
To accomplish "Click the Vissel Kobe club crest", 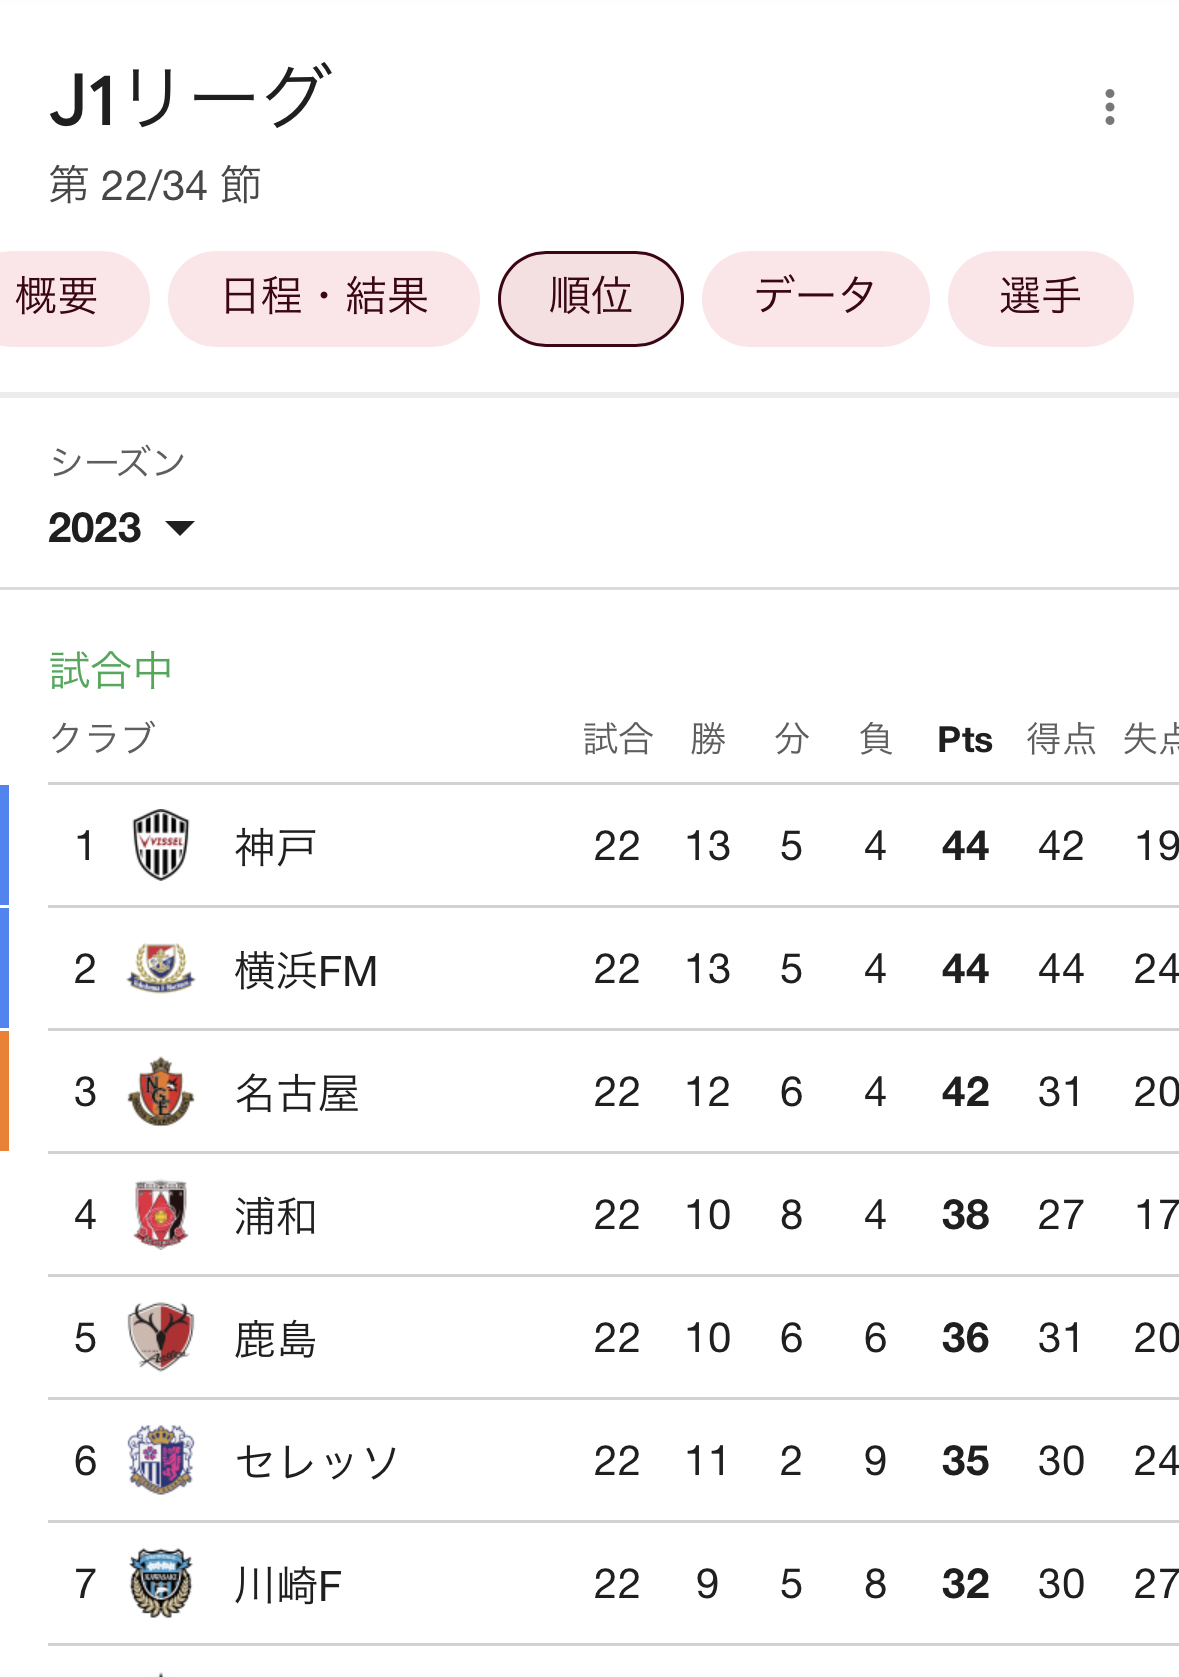I will click(160, 845).
